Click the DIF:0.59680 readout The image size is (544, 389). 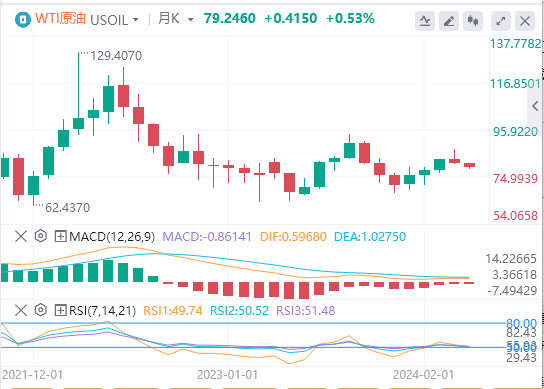coord(293,237)
